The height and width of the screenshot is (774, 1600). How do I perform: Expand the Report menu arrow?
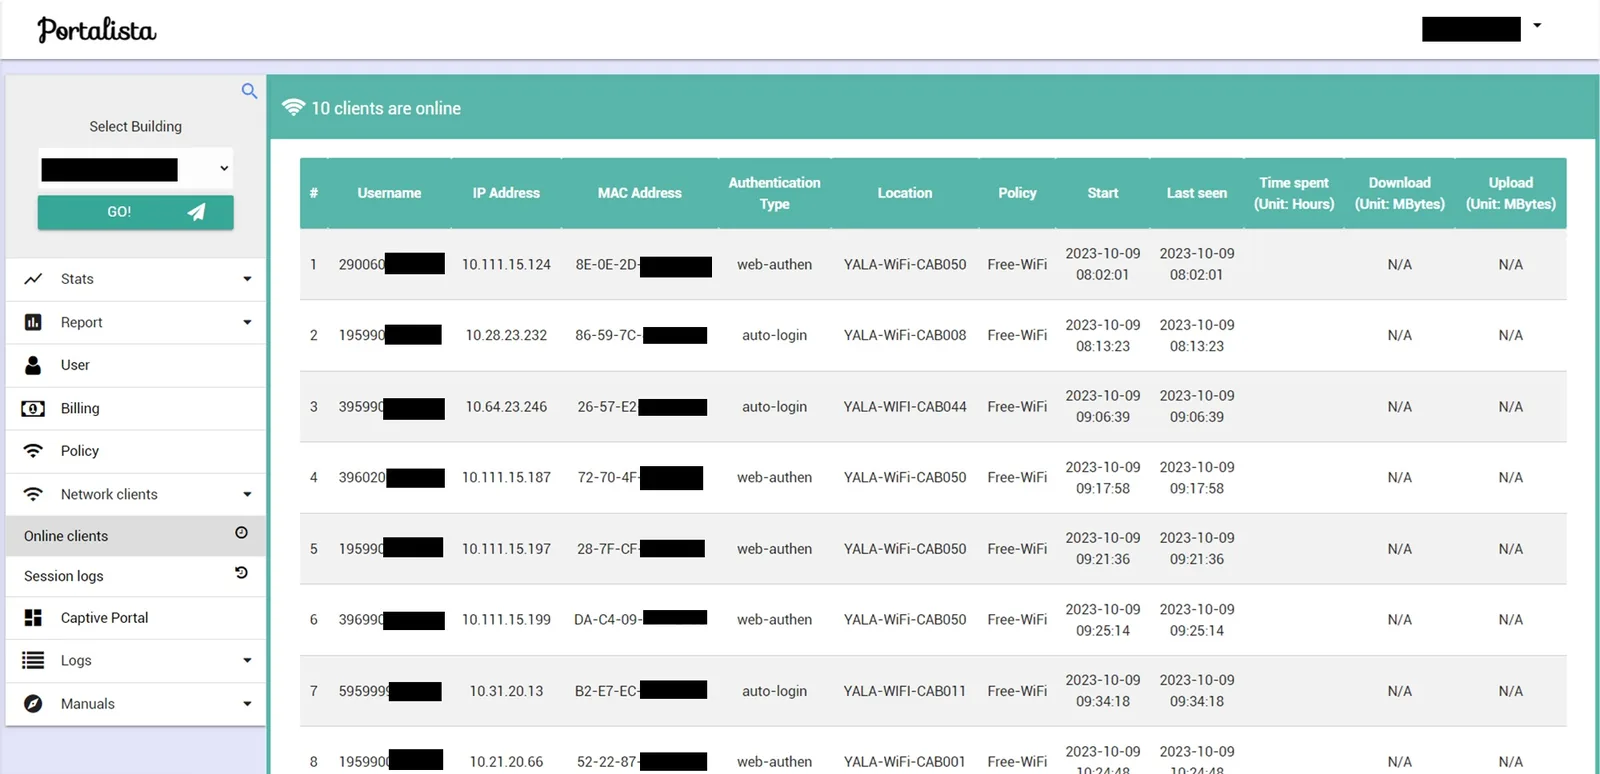point(247,322)
